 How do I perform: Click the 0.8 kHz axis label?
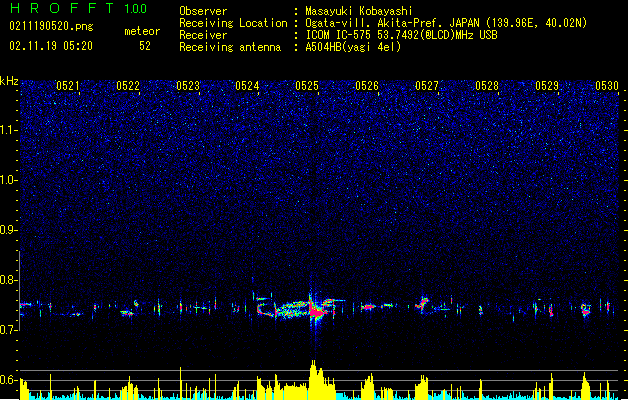9,280
